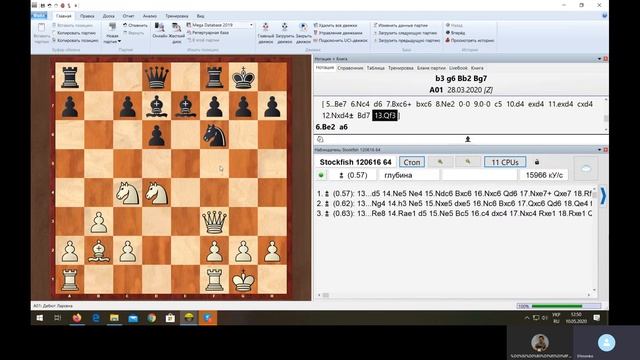640x360 pixels.
Task: Open the Доска ribbon tab
Action: click(109, 16)
